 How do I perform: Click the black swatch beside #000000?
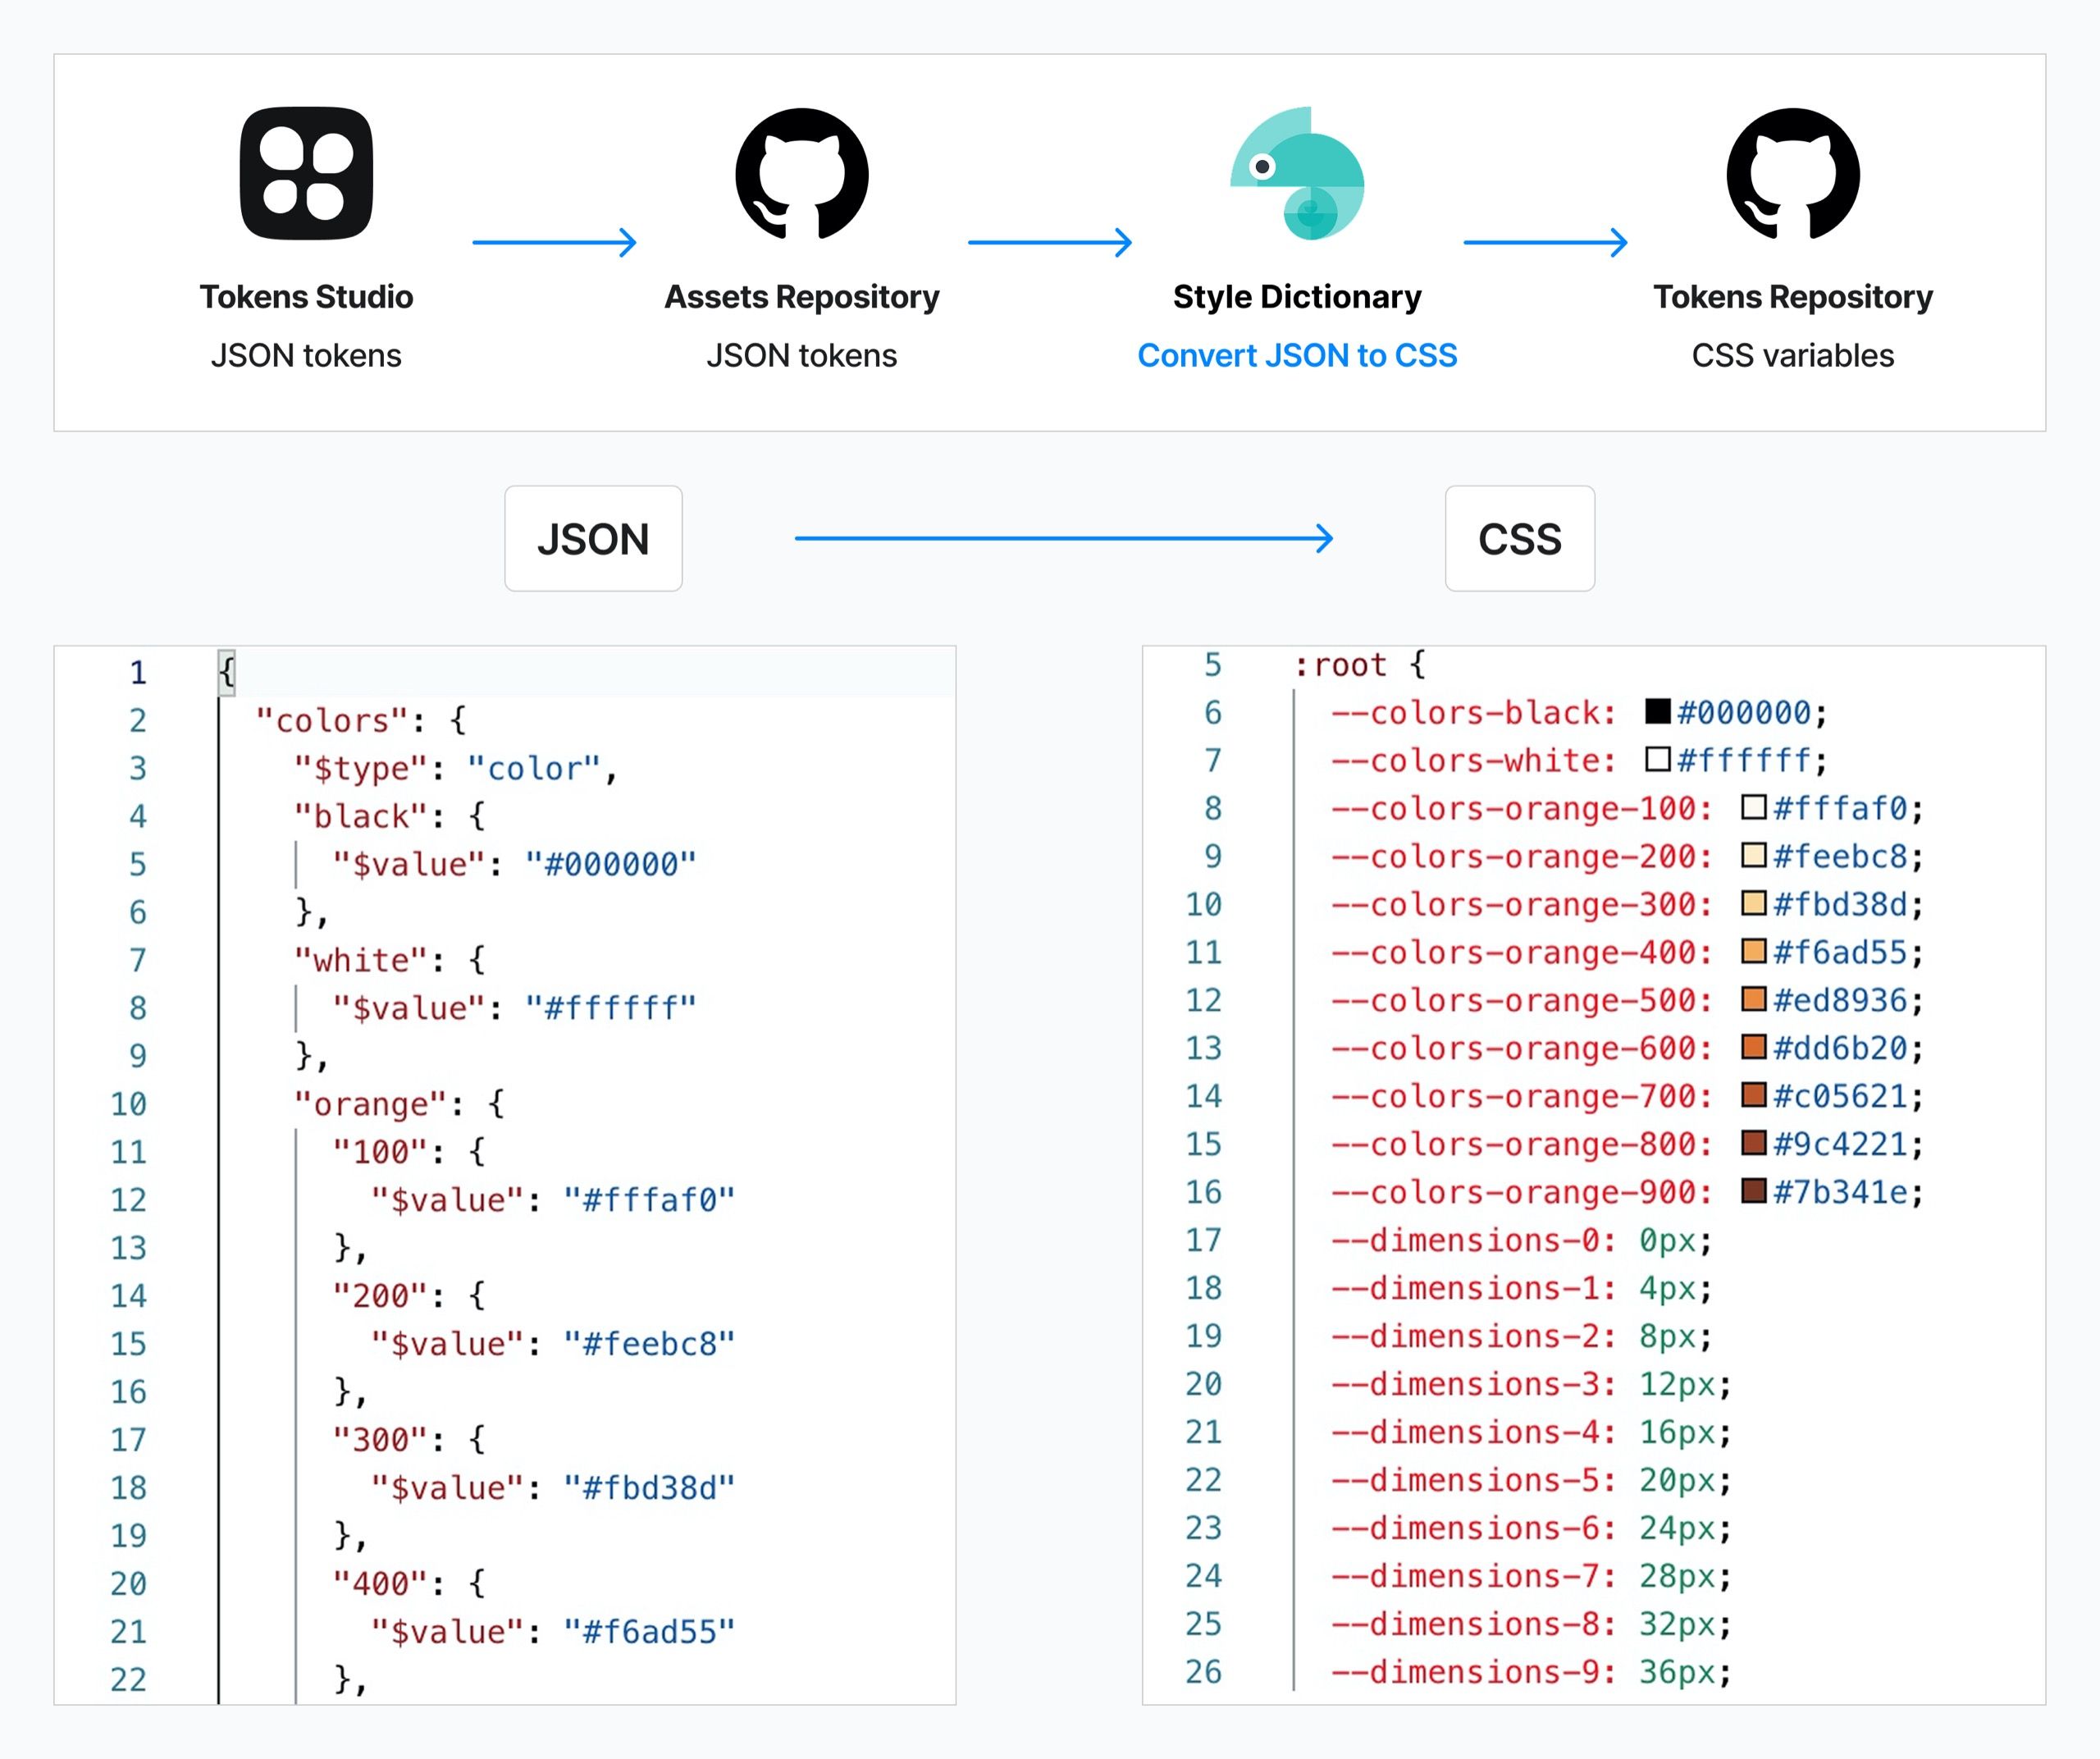click(1658, 711)
